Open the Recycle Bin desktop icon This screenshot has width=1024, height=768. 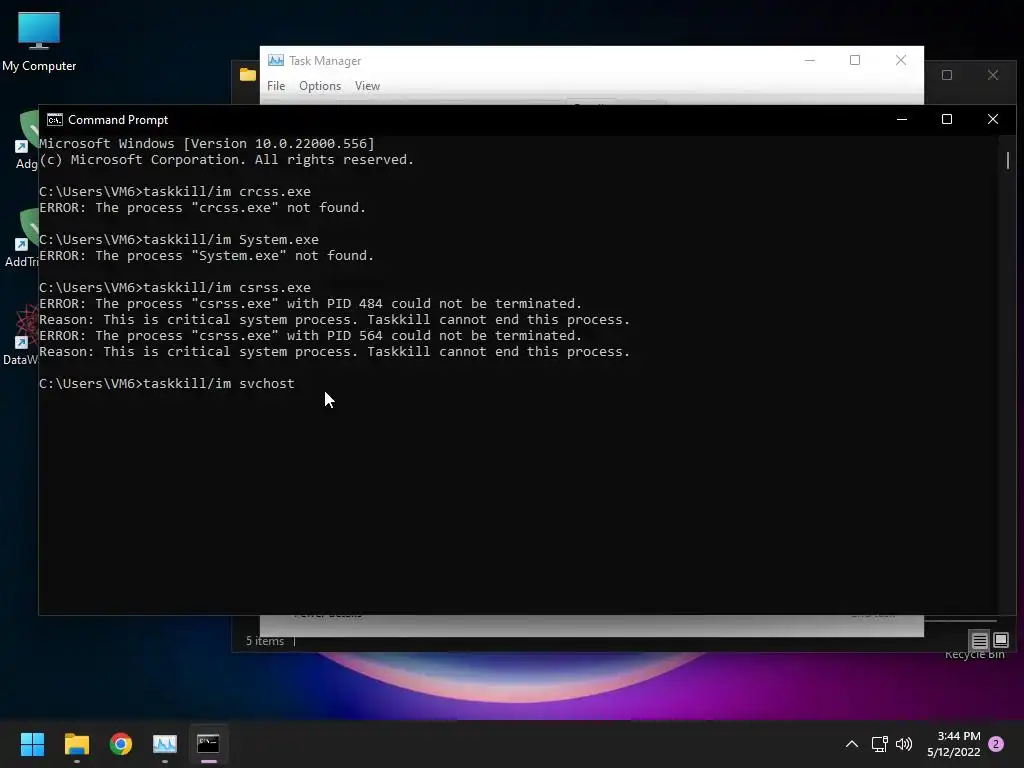pos(974,654)
